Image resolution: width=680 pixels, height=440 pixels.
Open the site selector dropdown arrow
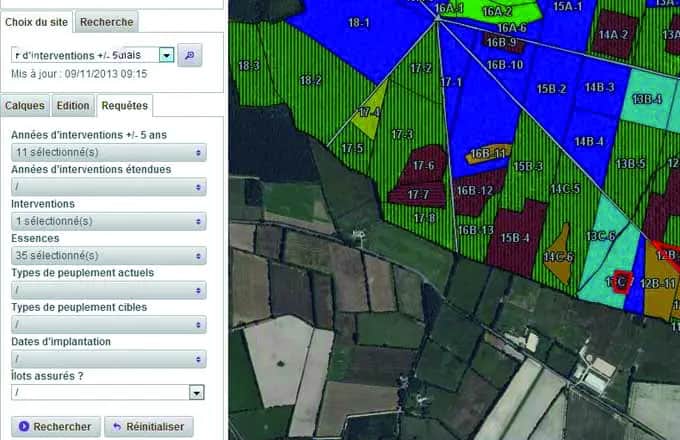point(167,55)
